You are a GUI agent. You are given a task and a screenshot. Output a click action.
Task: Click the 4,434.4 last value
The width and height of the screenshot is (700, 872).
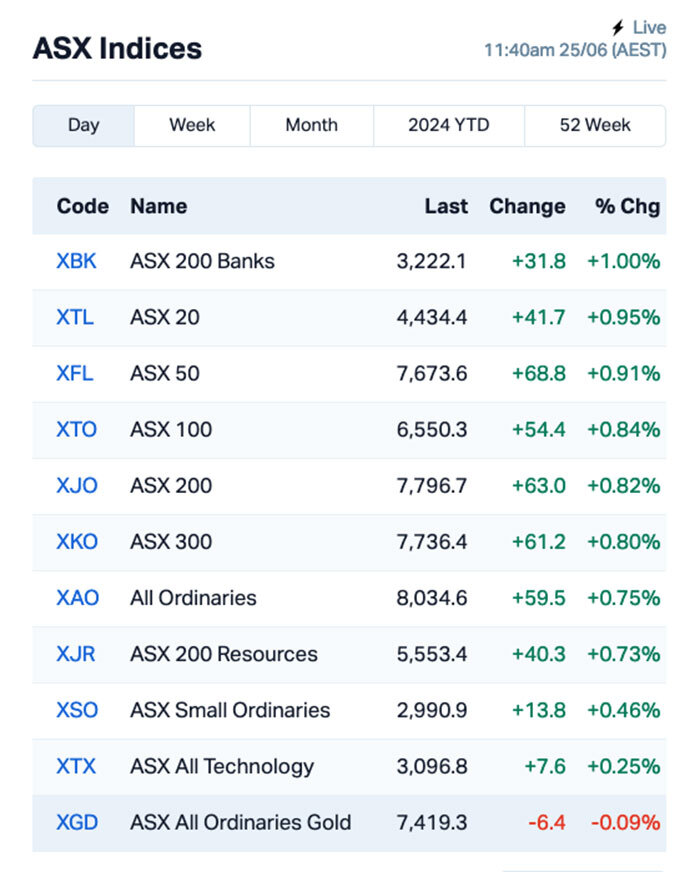click(x=431, y=318)
